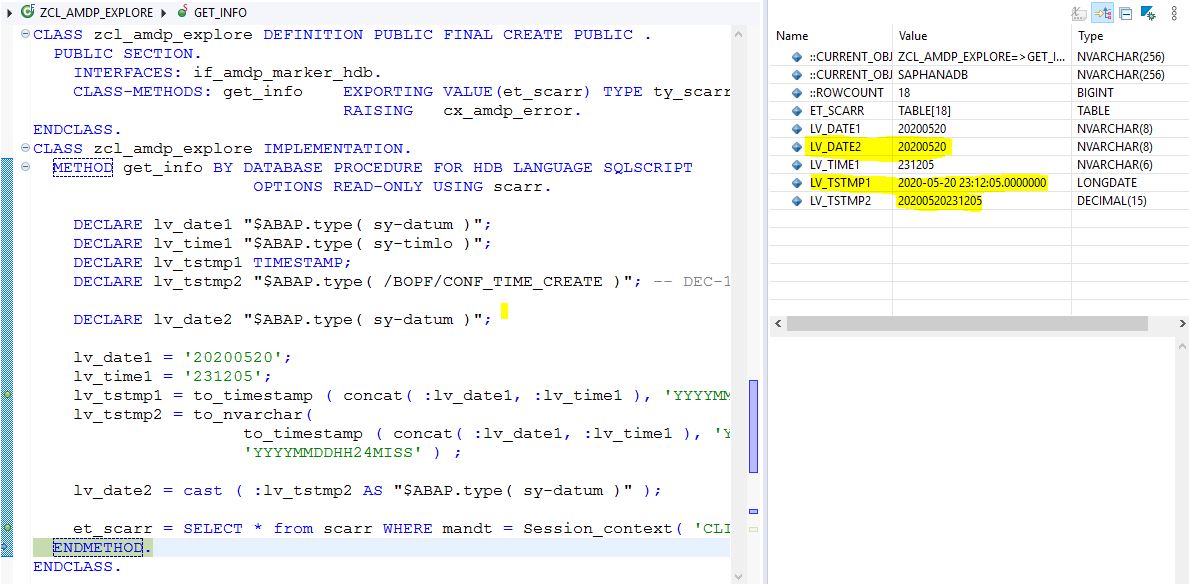Select the ZCL_AMDP_EXPLORE breadcrumb label

pos(96,13)
